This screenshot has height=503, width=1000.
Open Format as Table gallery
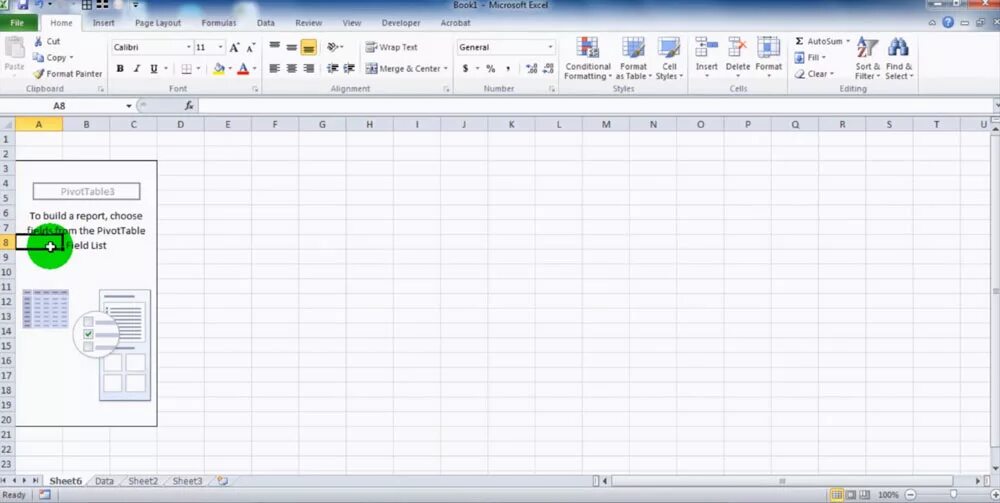633,58
